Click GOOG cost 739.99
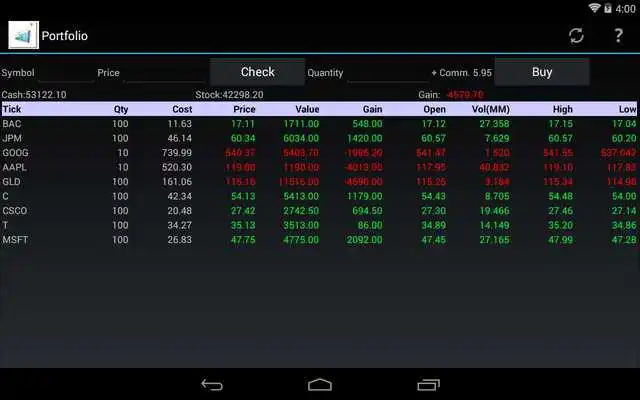The width and height of the screenshot is (640, 400). pyautogui.click(x=177, y=153)
